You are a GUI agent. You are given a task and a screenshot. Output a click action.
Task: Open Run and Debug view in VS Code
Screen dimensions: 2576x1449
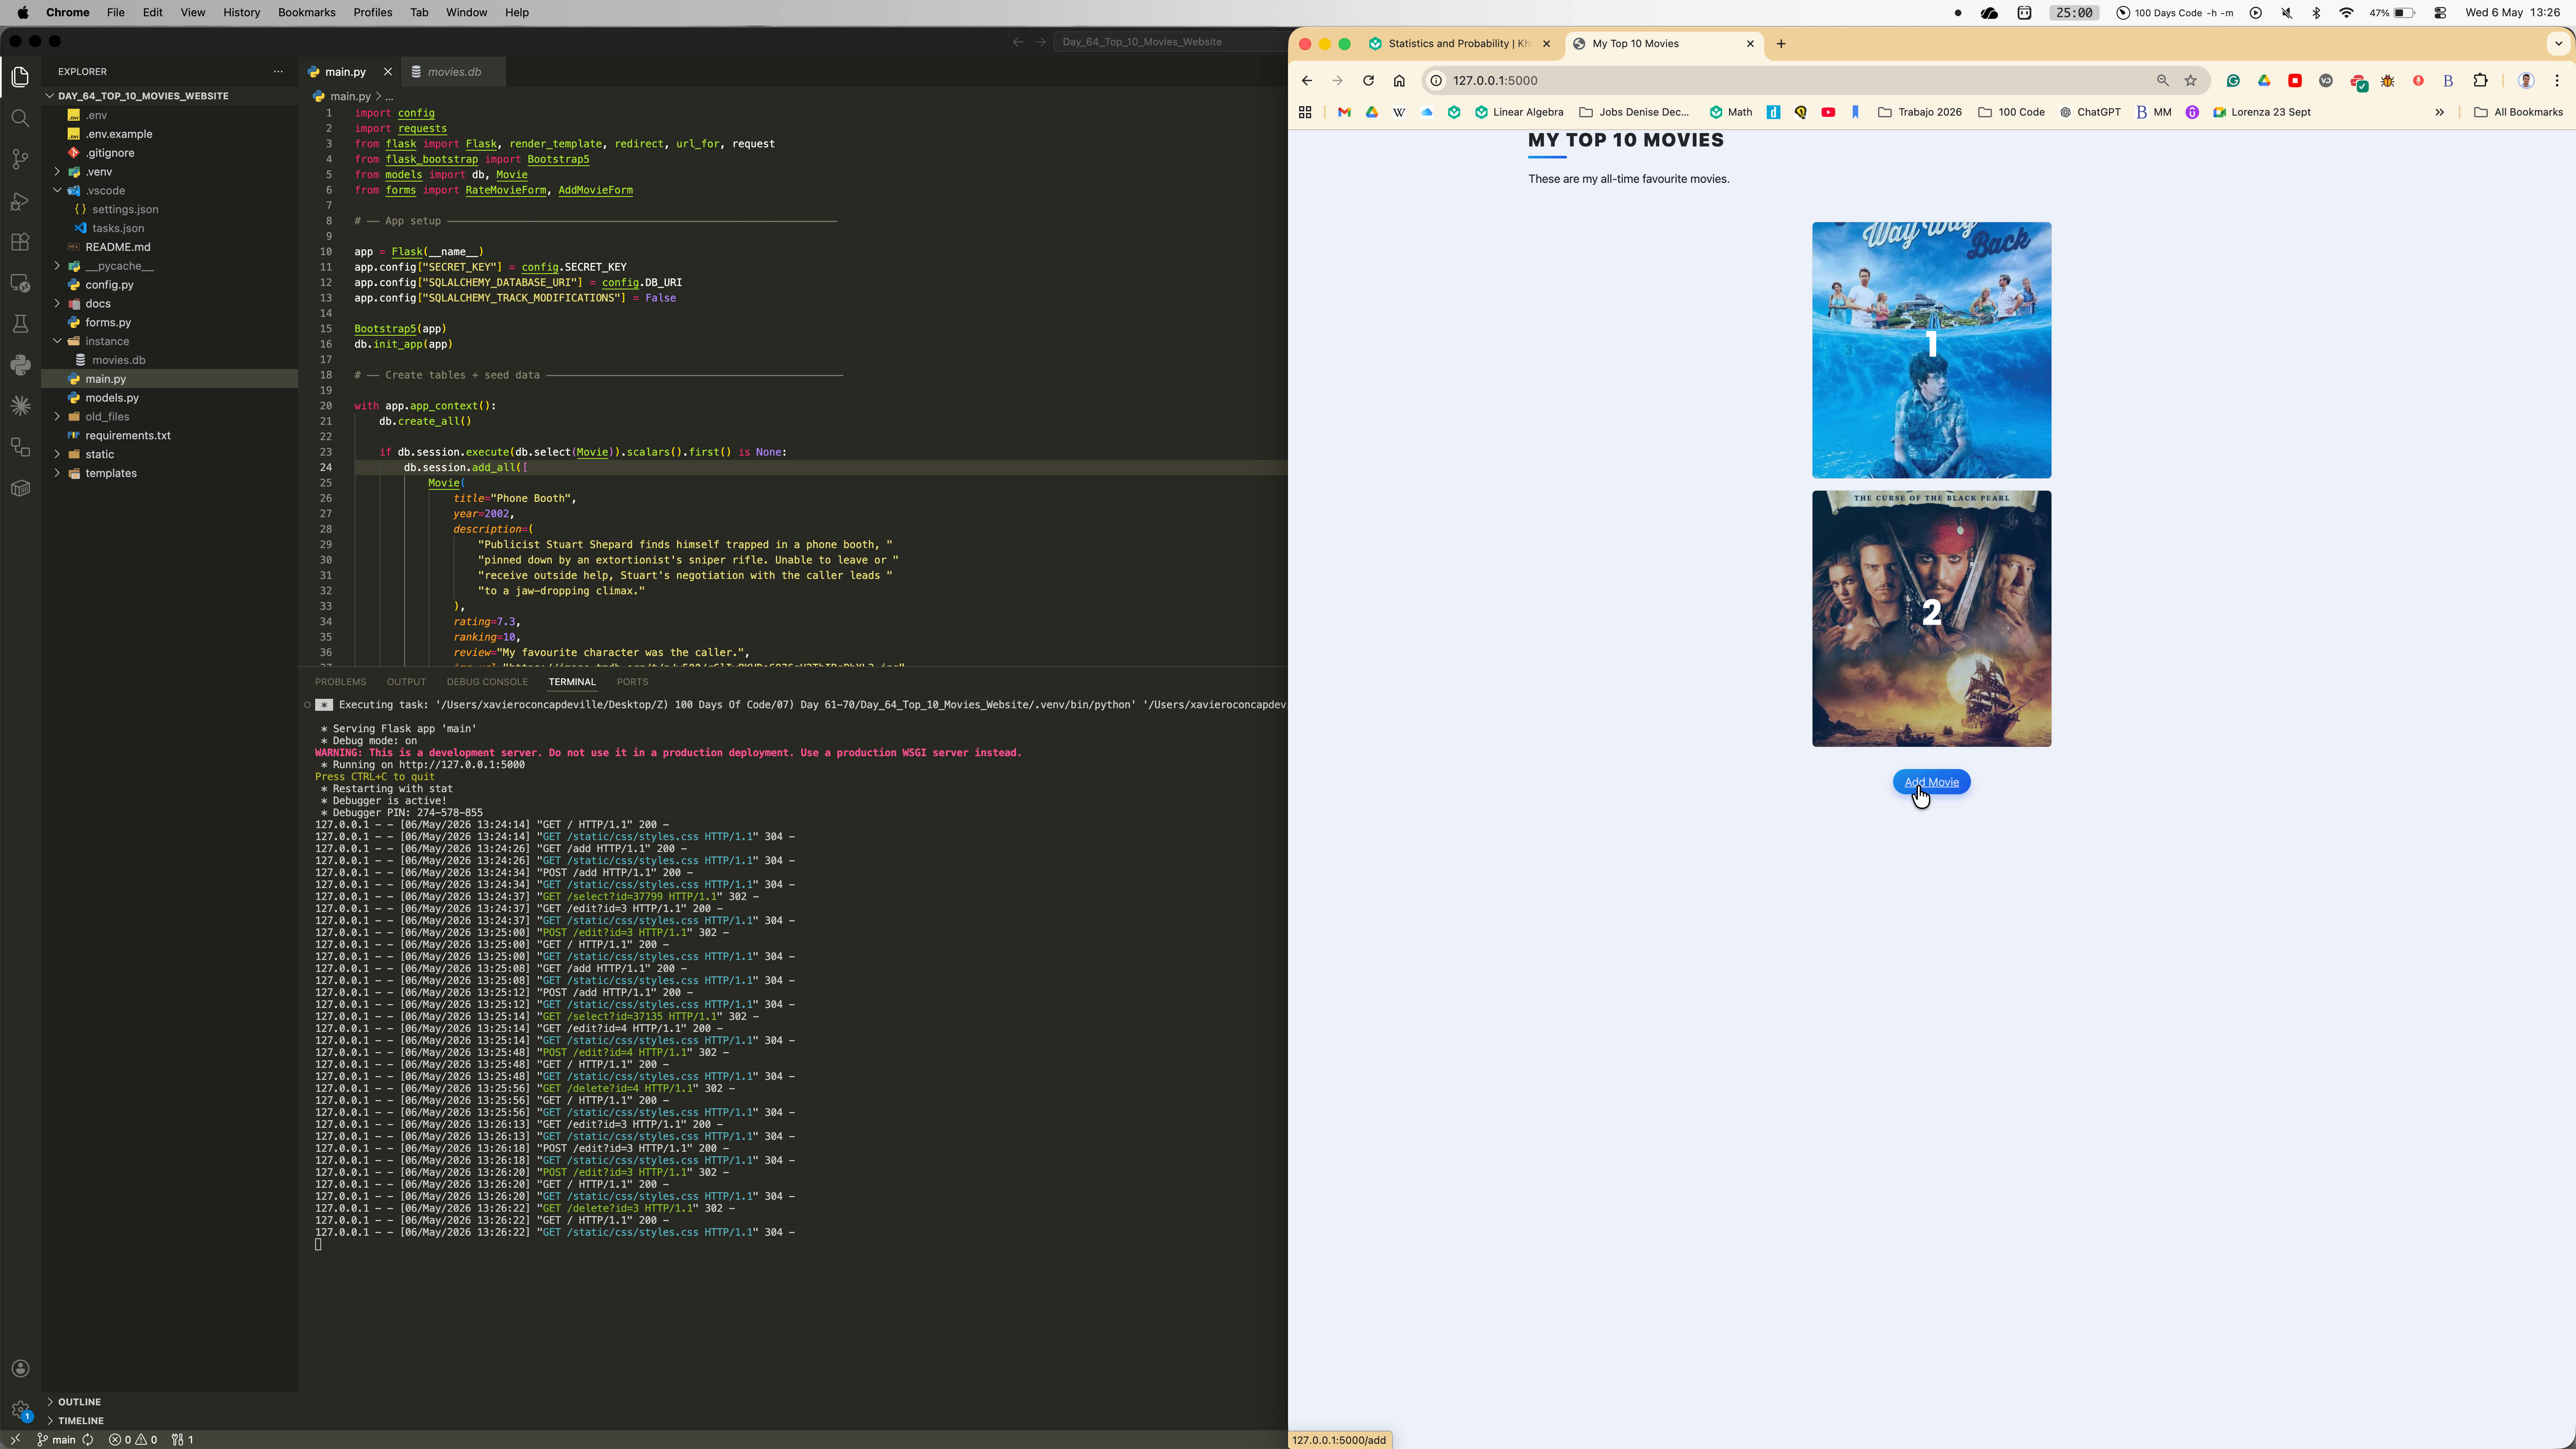[x=20, y=201]
